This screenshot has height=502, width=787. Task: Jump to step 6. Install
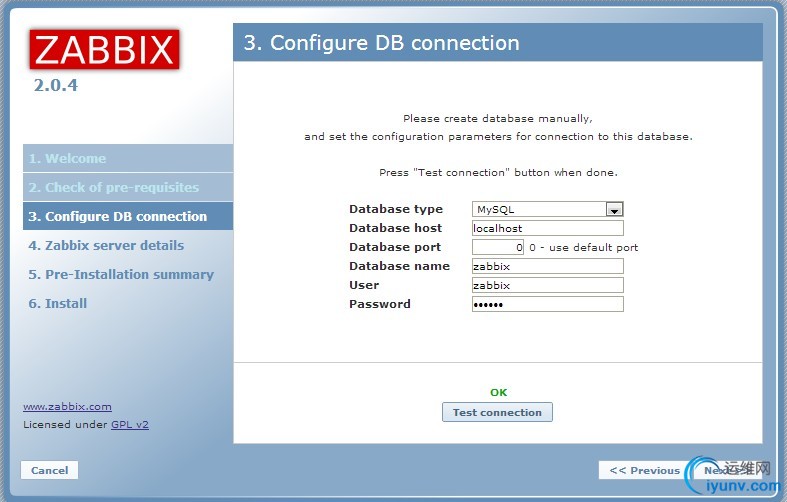(58, 304)
